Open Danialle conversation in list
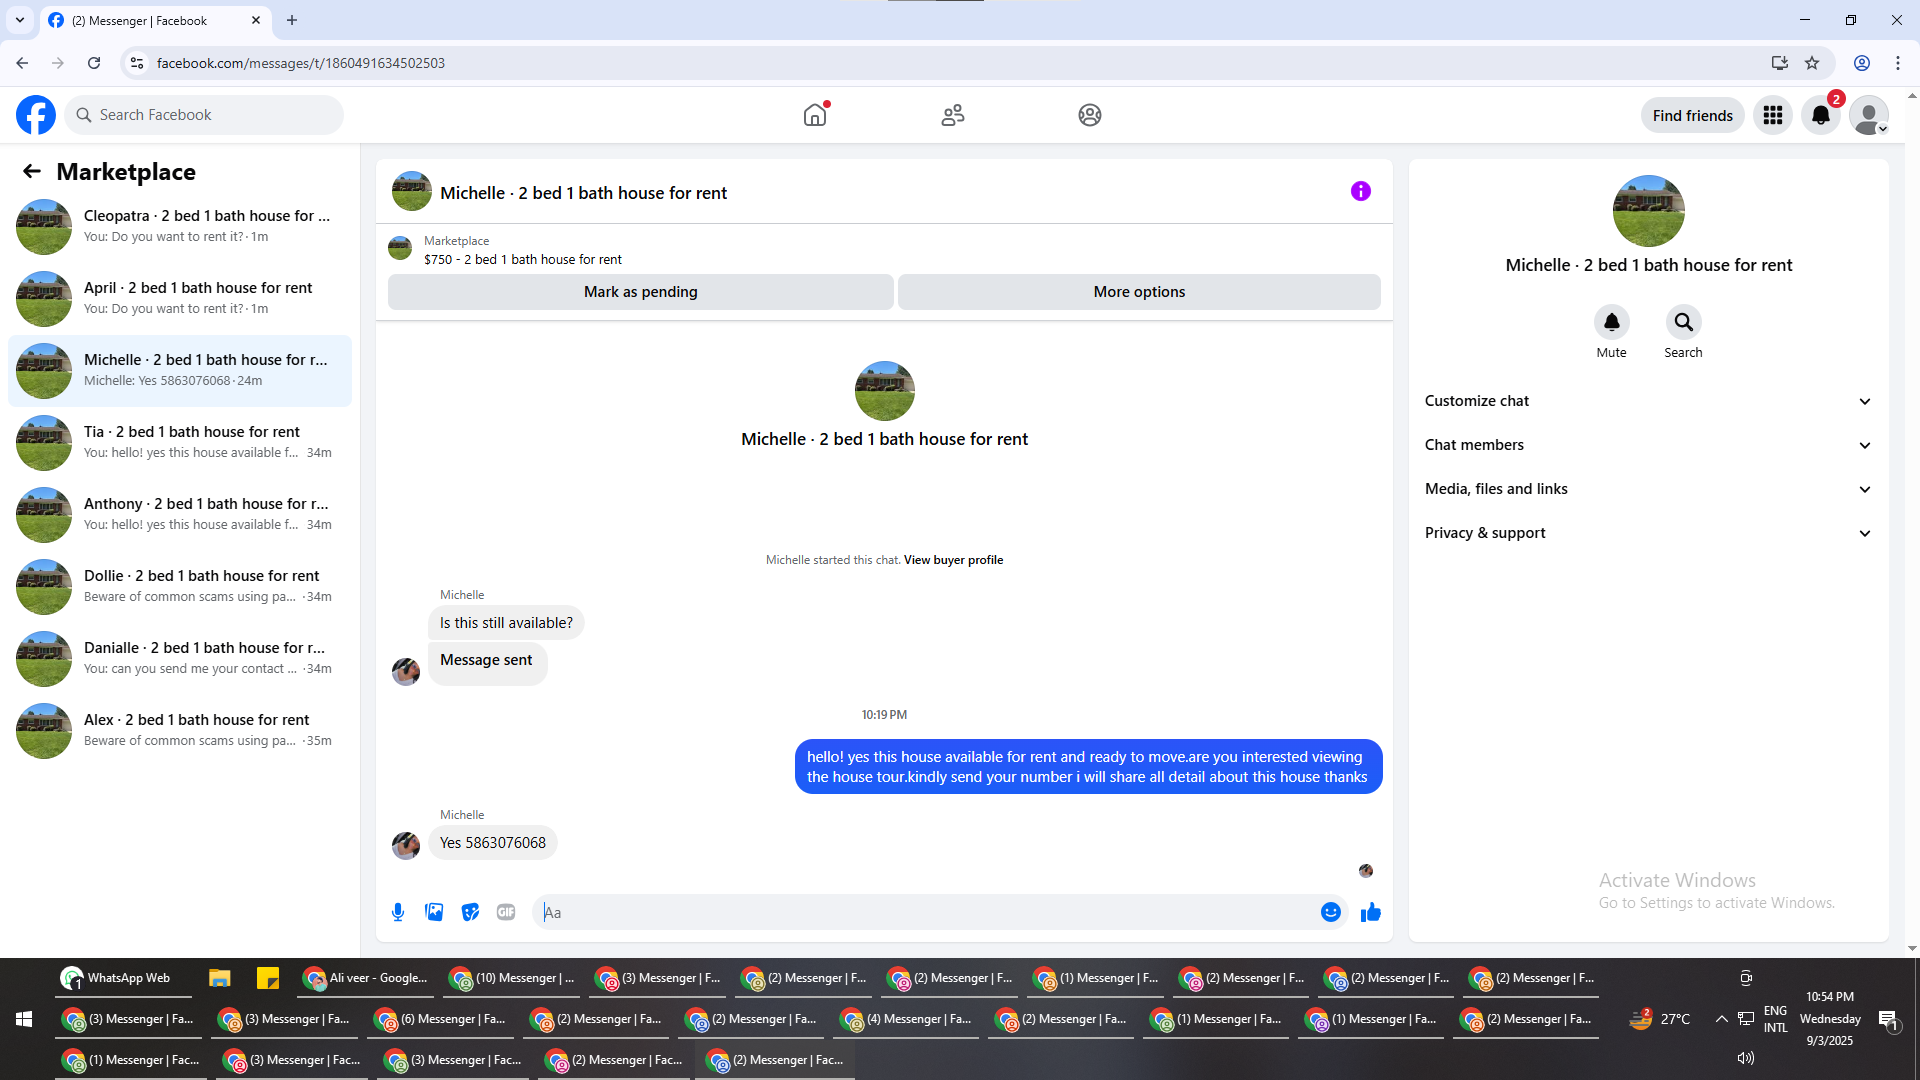Screen dimensions: 1920x1080 click(x=180, y=659)
